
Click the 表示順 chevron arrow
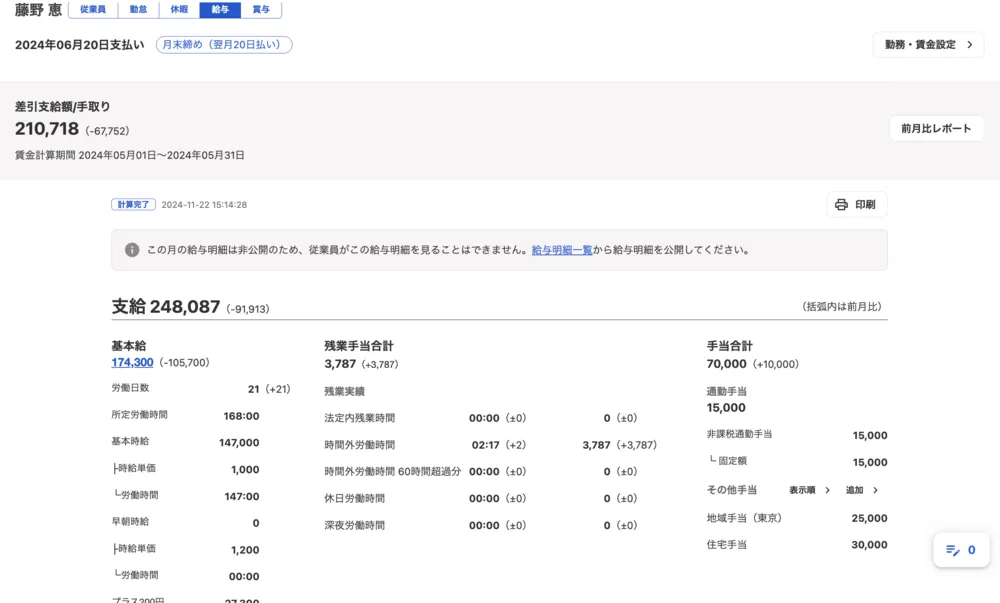(x=827, y=490)
